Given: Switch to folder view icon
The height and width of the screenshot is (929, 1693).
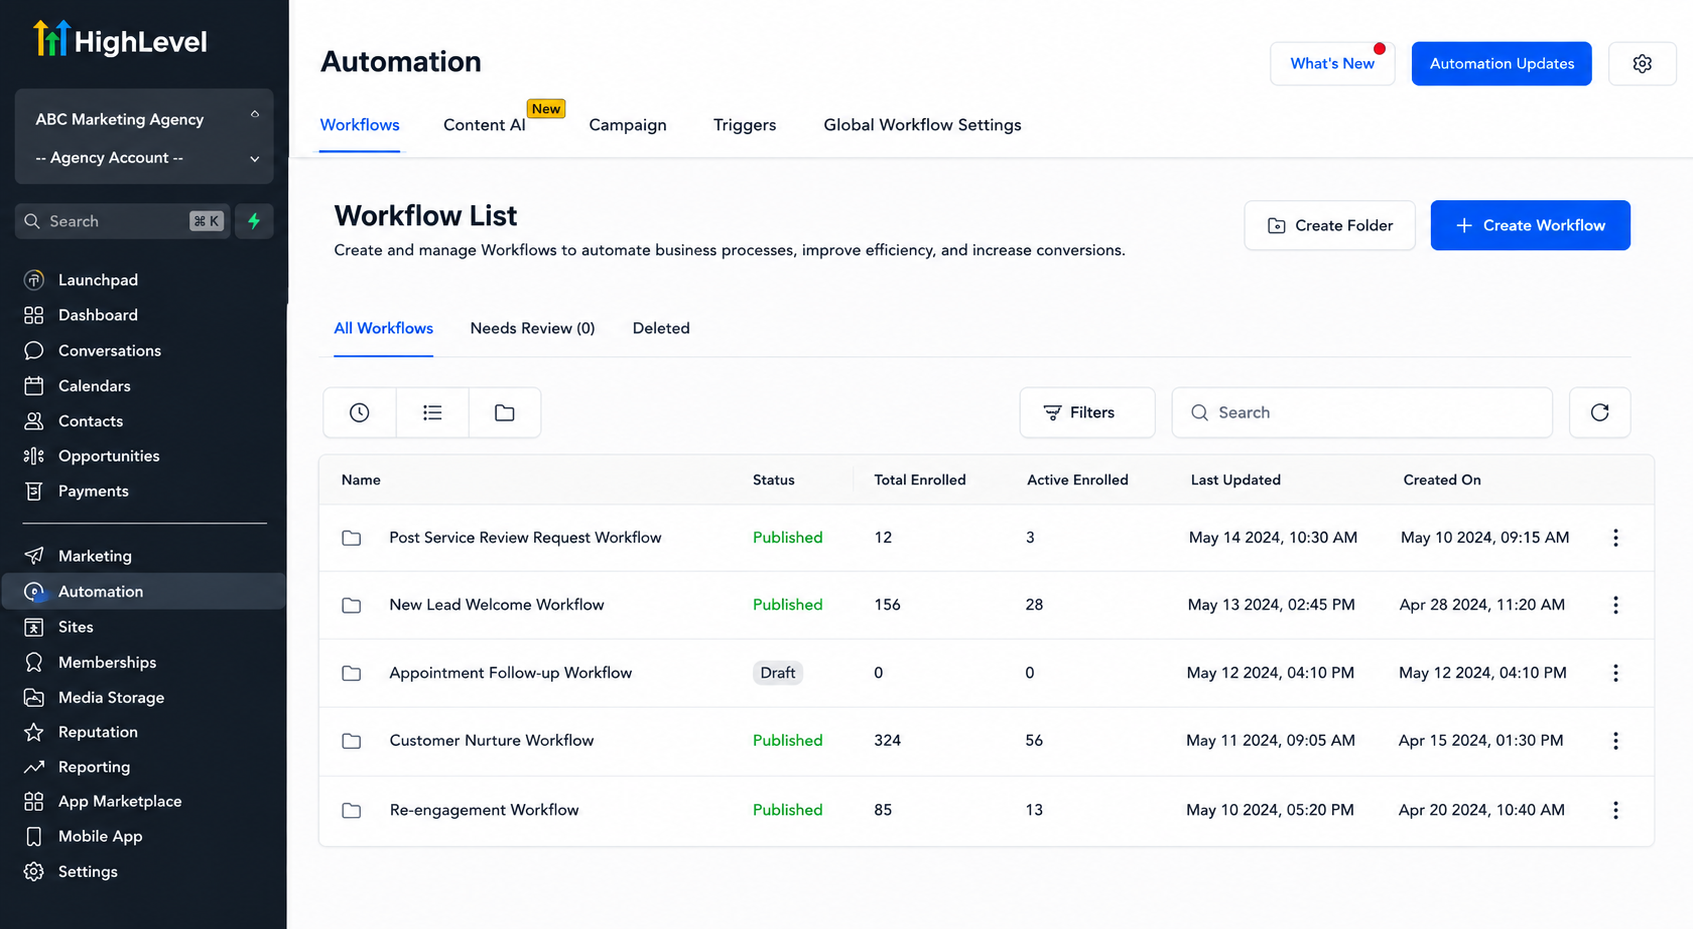Looking at the screenshot, I should [505, 412].
